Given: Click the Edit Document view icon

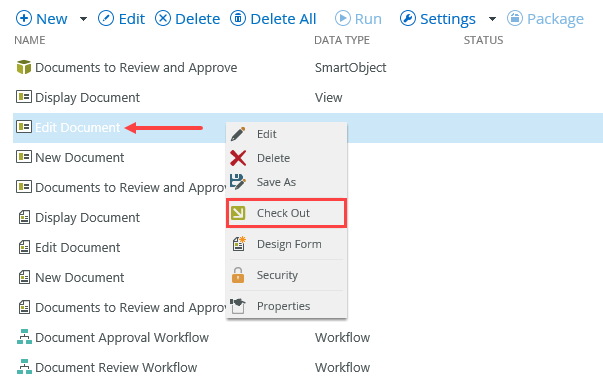Looking at the screenshot, I should point(24,127).
